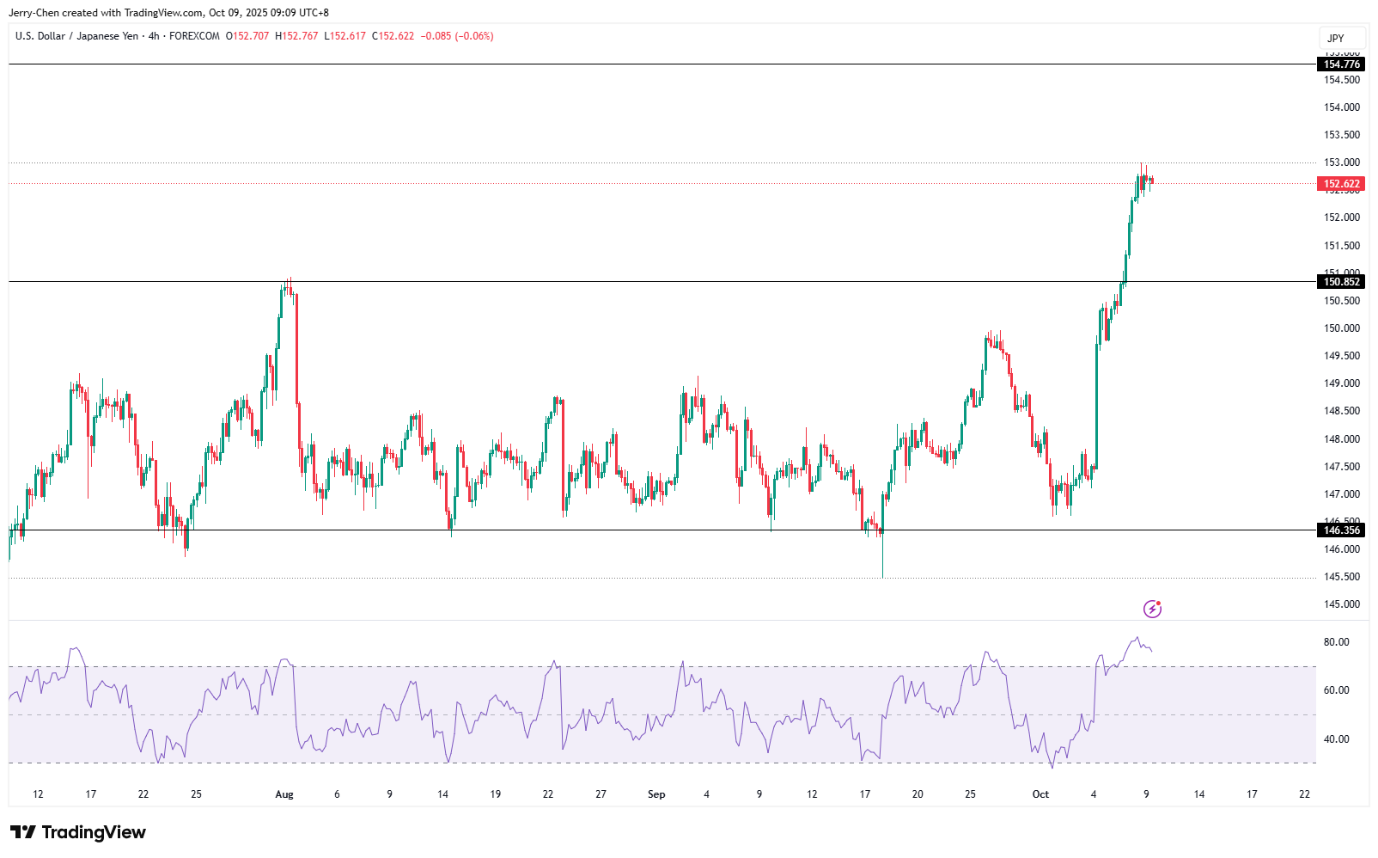This screenshot has height=858, width=1378.
Task: Click the 148.000 price scale tick
Action: coord(1342,439)
